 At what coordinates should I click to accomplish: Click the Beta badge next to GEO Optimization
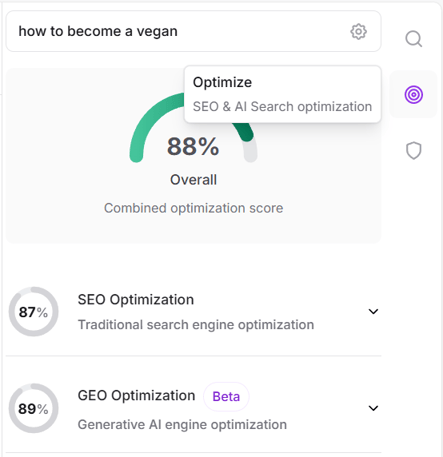click(x=226, y=397)
